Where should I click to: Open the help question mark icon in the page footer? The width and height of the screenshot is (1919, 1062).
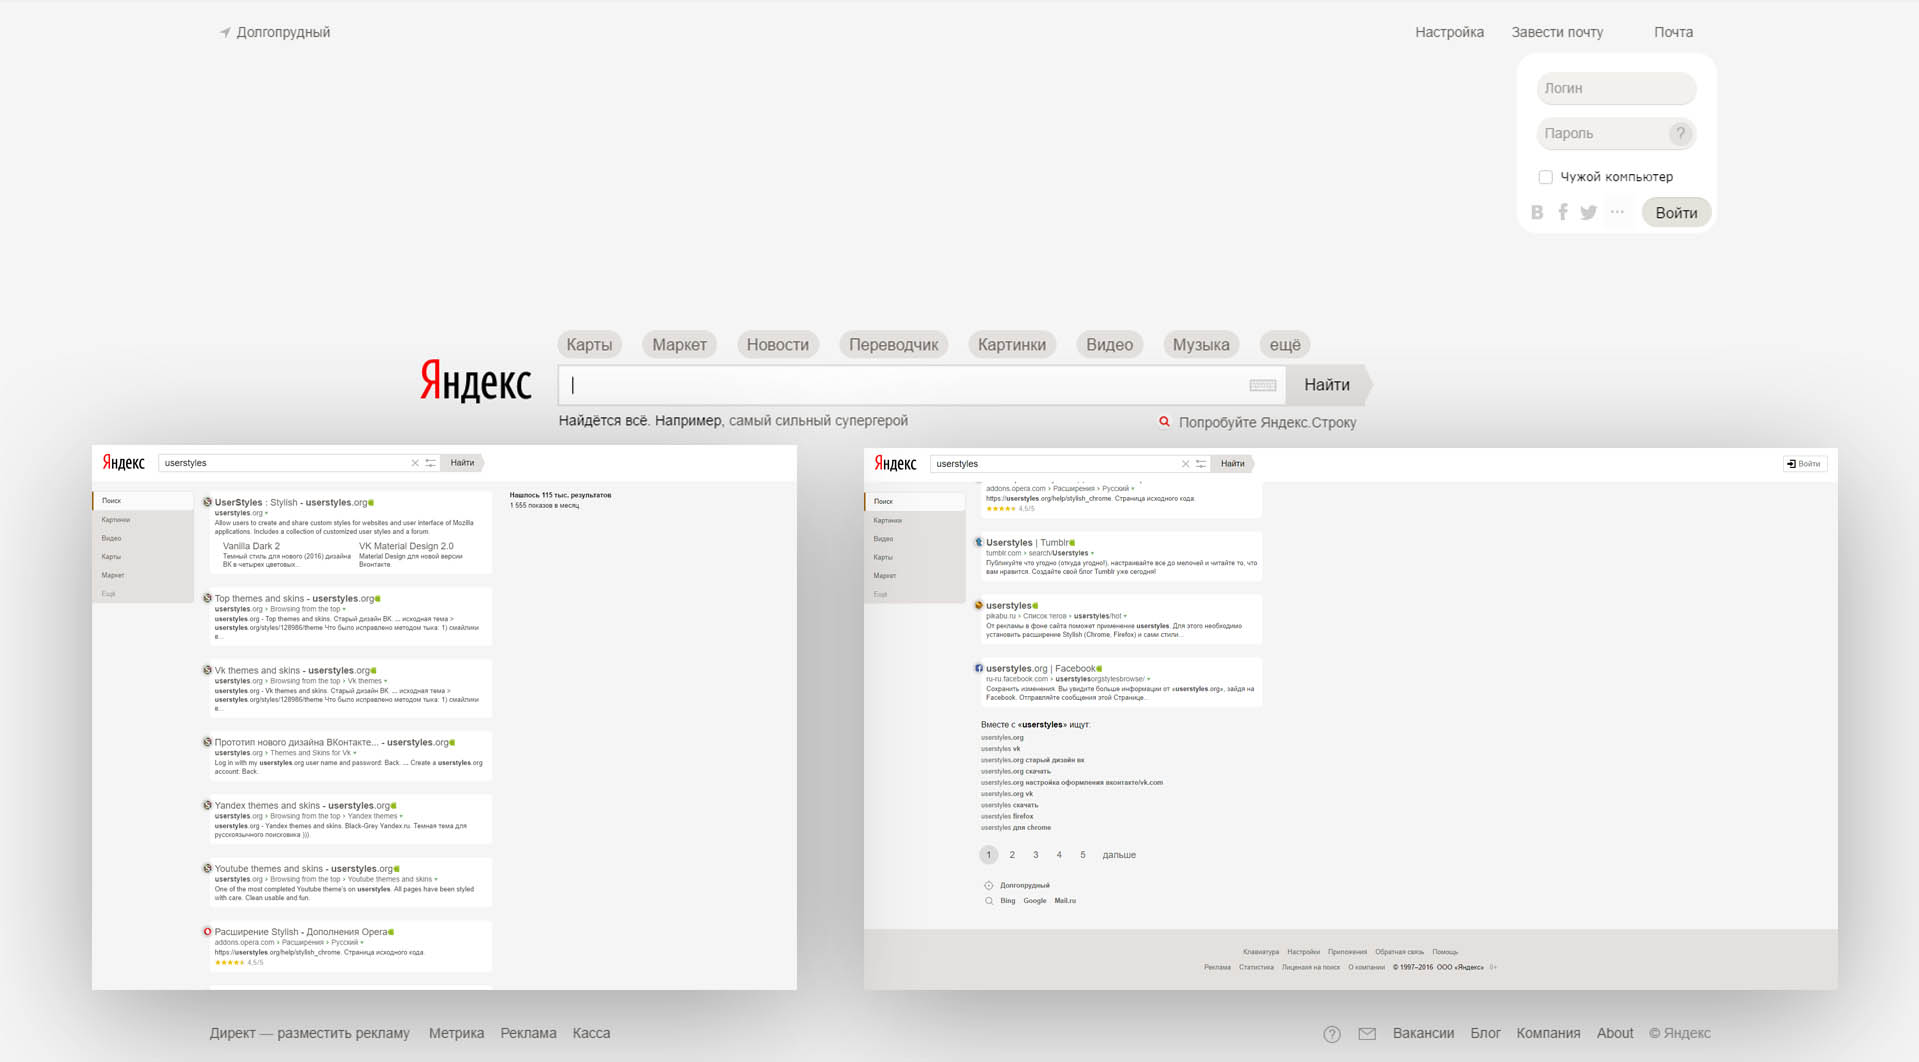(1332, 1034)
